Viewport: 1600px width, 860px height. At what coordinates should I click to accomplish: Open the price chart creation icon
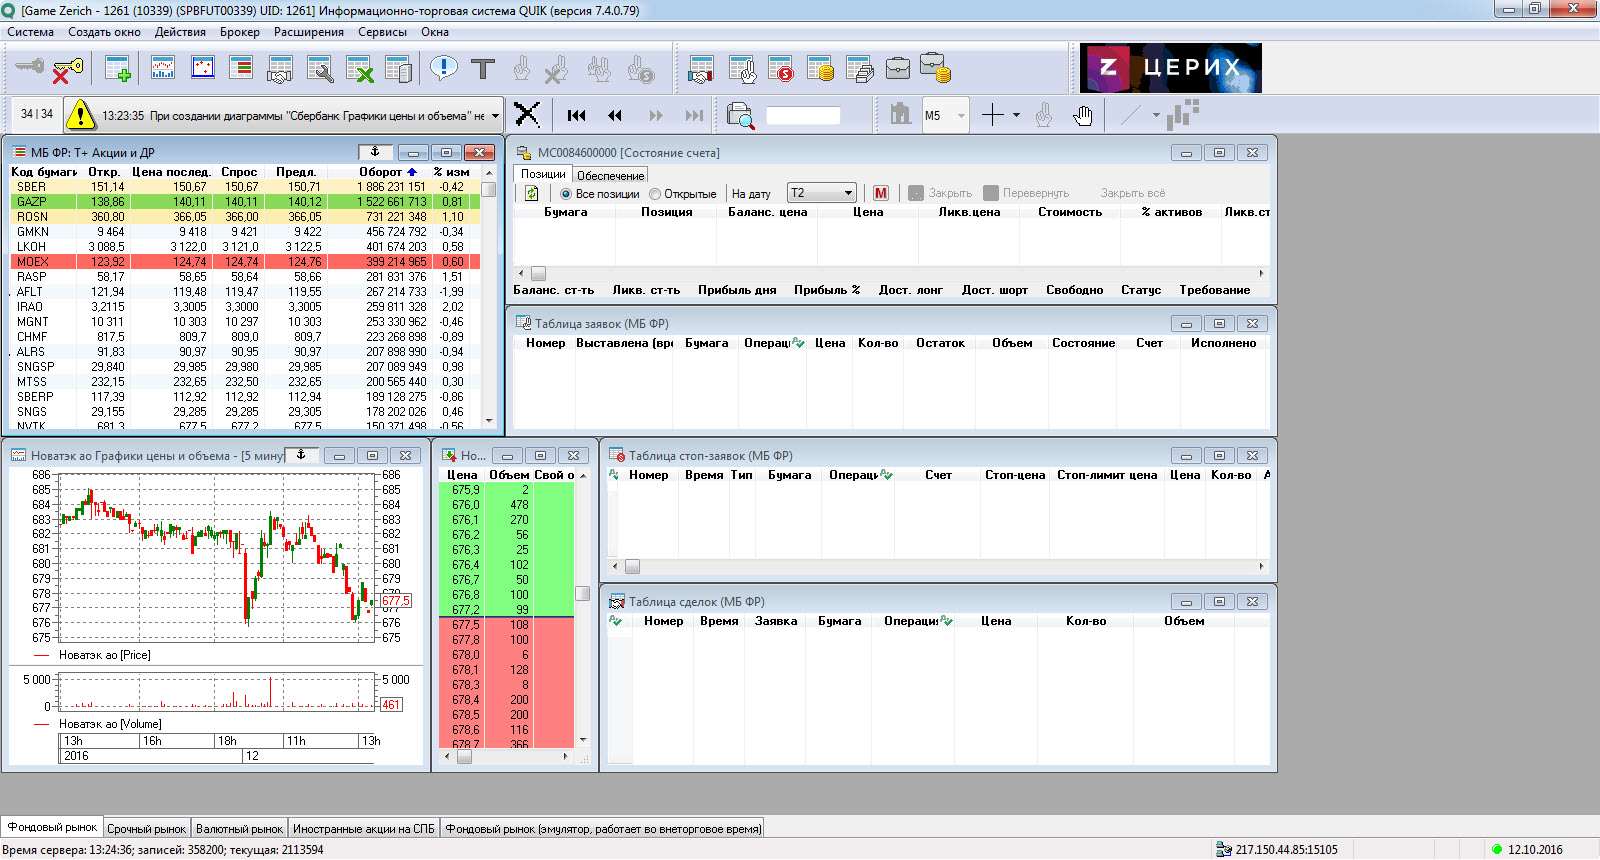click(x=163, y=69)
